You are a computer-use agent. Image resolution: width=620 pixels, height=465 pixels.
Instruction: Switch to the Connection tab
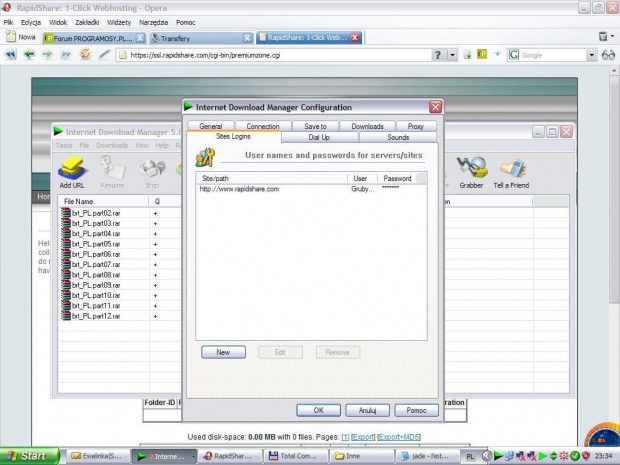[263, 126]
